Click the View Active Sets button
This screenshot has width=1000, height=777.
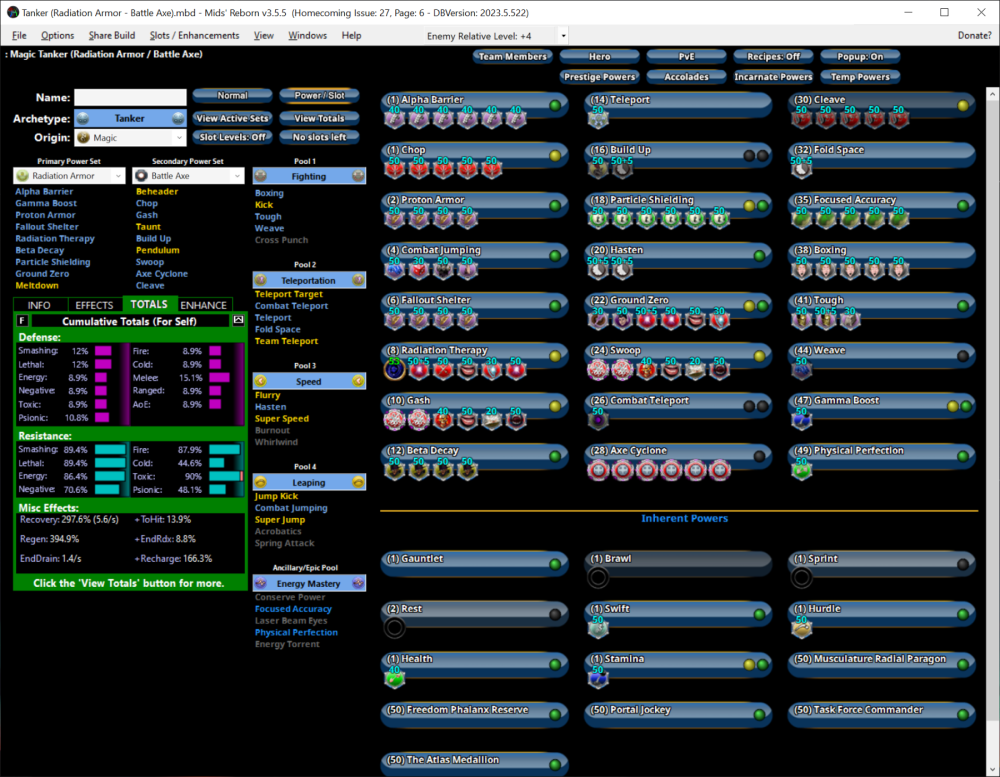point(232,118)
